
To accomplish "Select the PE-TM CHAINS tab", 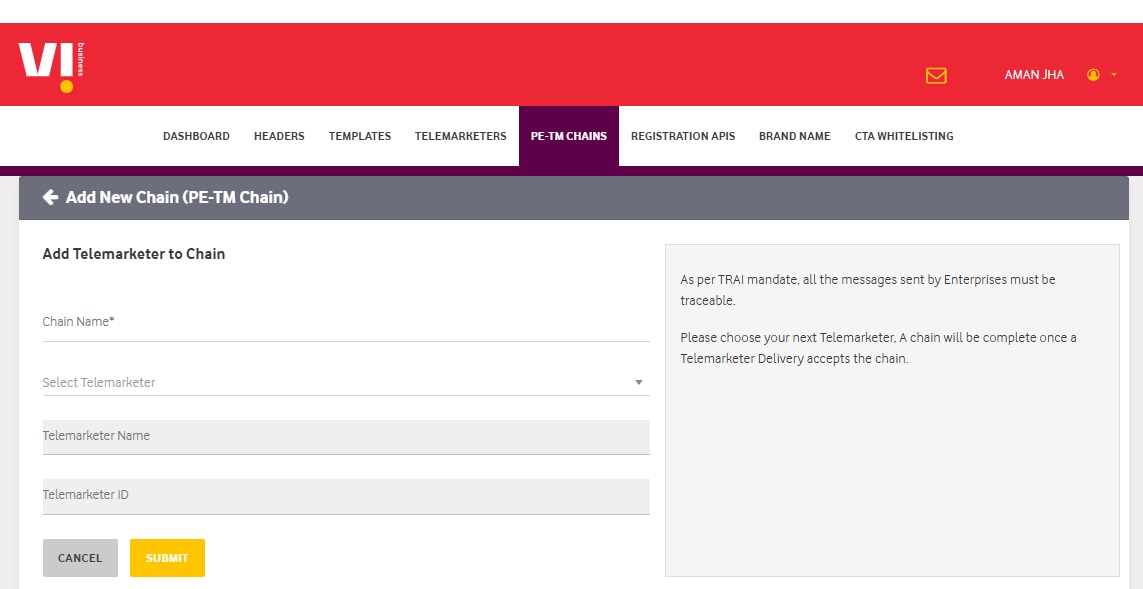I will (569, 136).
